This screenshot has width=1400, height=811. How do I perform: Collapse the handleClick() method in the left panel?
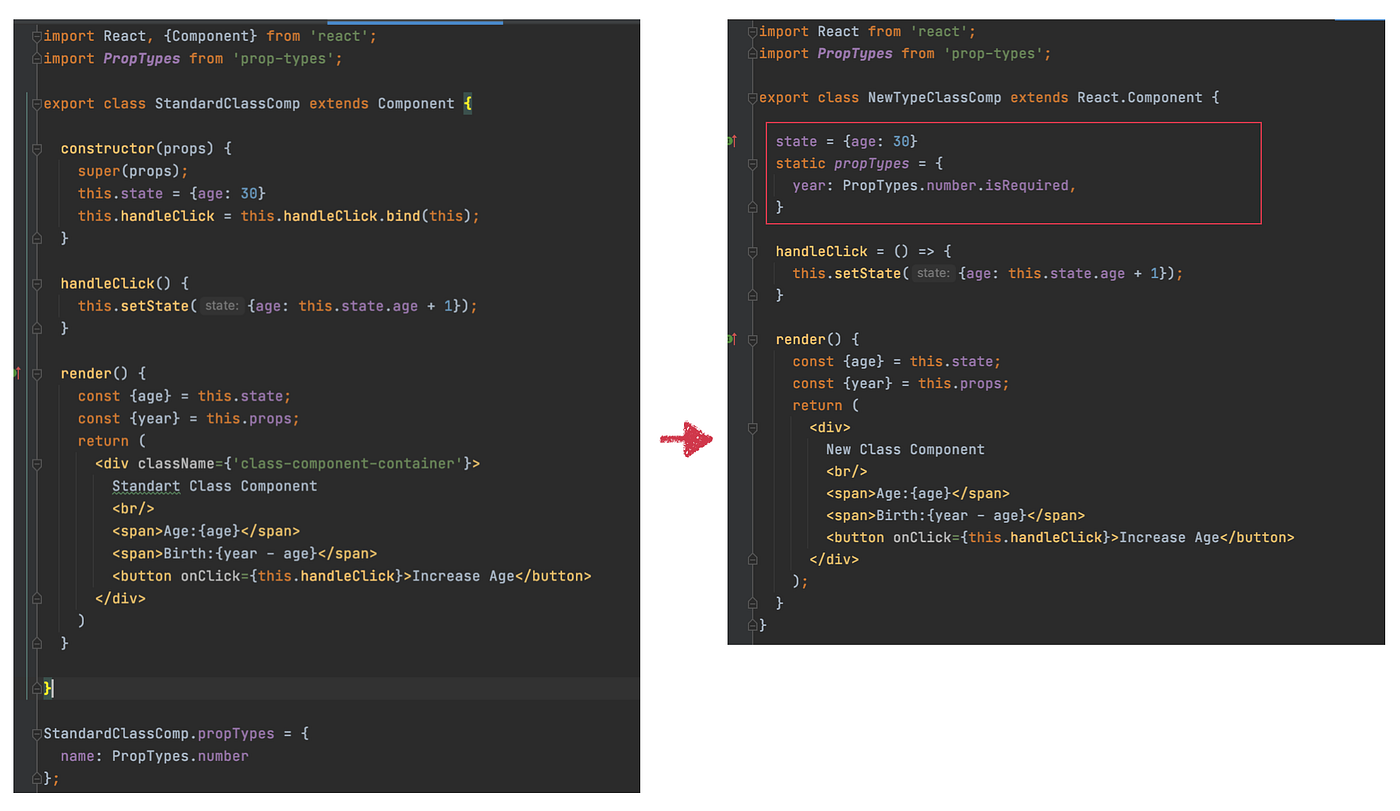[35, 283]
